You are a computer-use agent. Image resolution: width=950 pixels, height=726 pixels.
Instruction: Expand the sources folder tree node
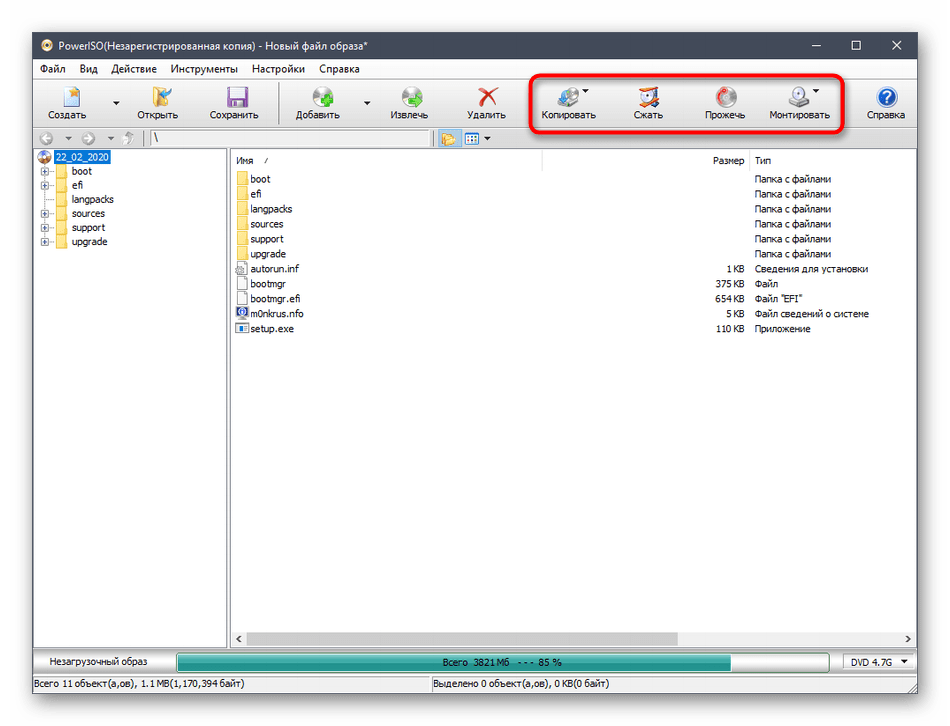(45, 214)
